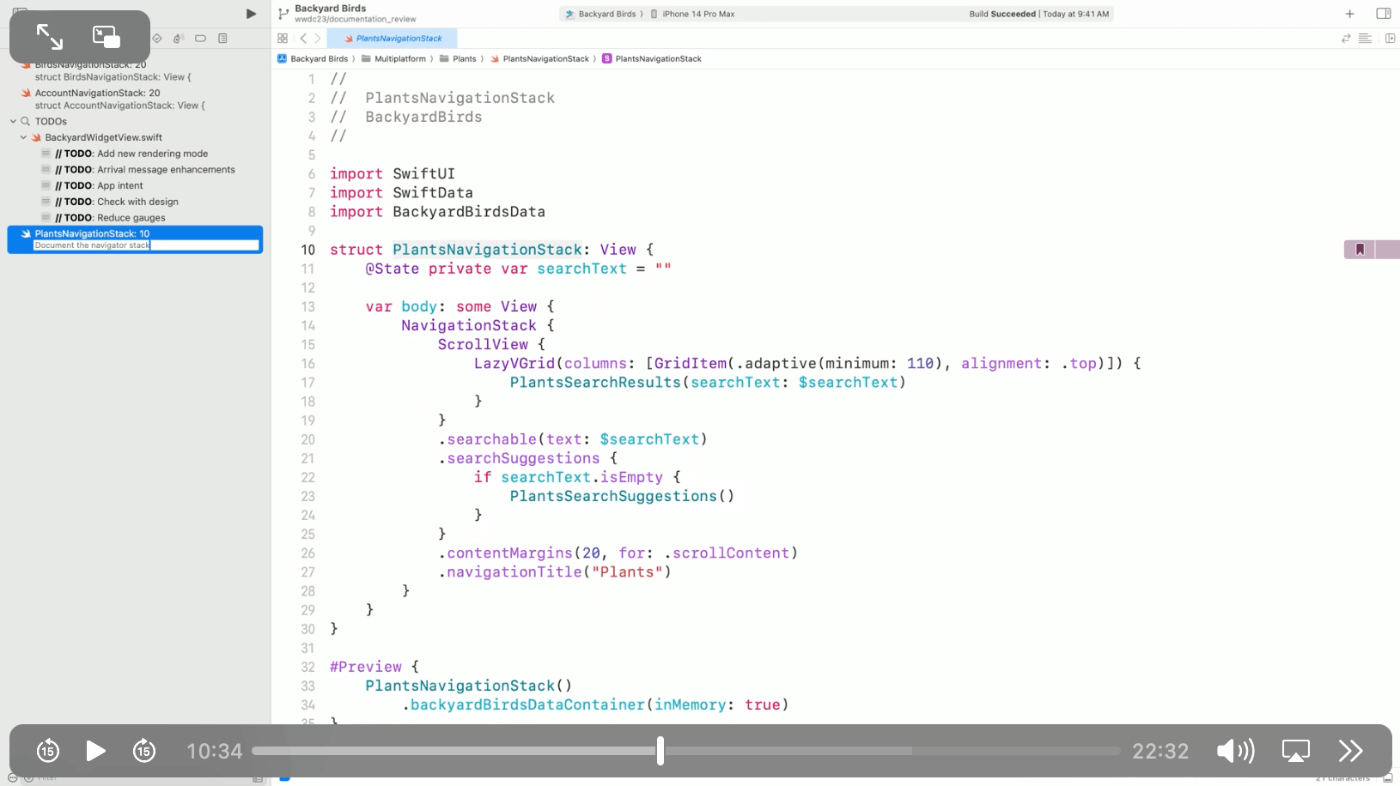
Task: Open the tests navigator diamond icon
Action: [157, 38]
